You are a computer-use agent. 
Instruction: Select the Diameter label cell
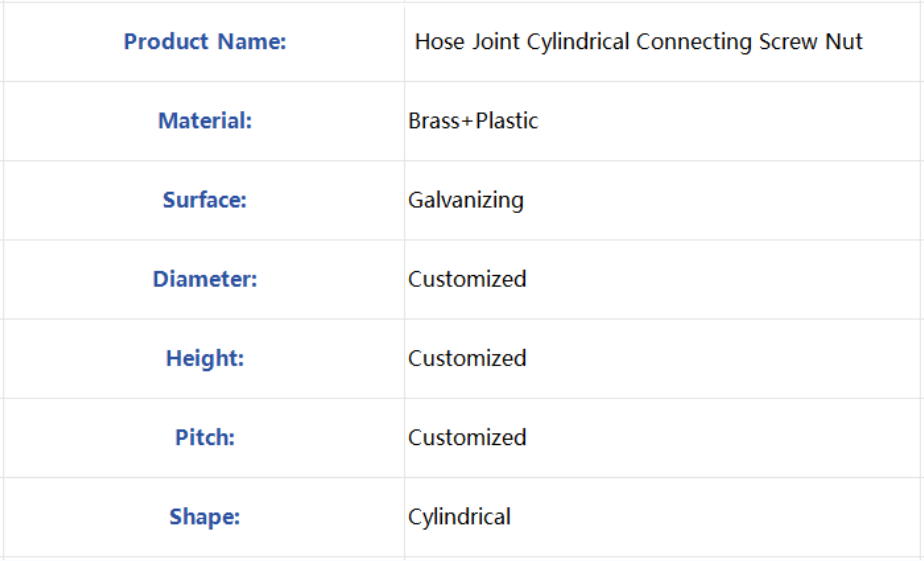204,279
